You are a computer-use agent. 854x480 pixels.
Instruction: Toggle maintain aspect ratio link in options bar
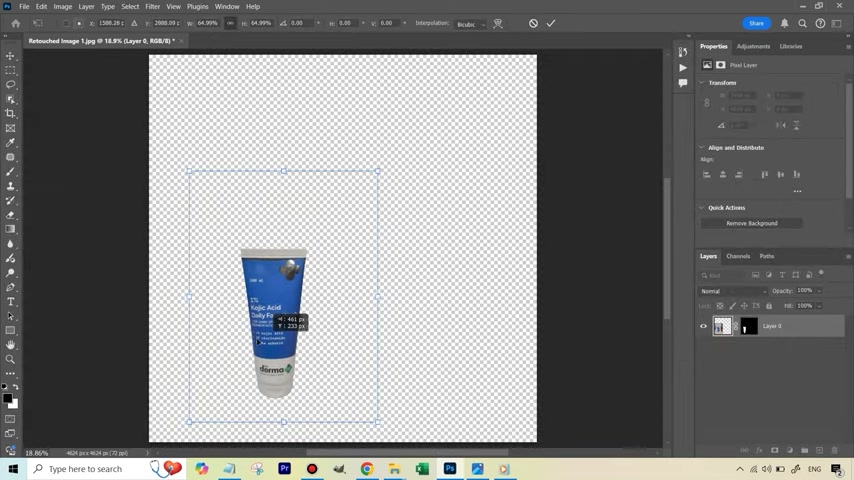coord(230,23)
